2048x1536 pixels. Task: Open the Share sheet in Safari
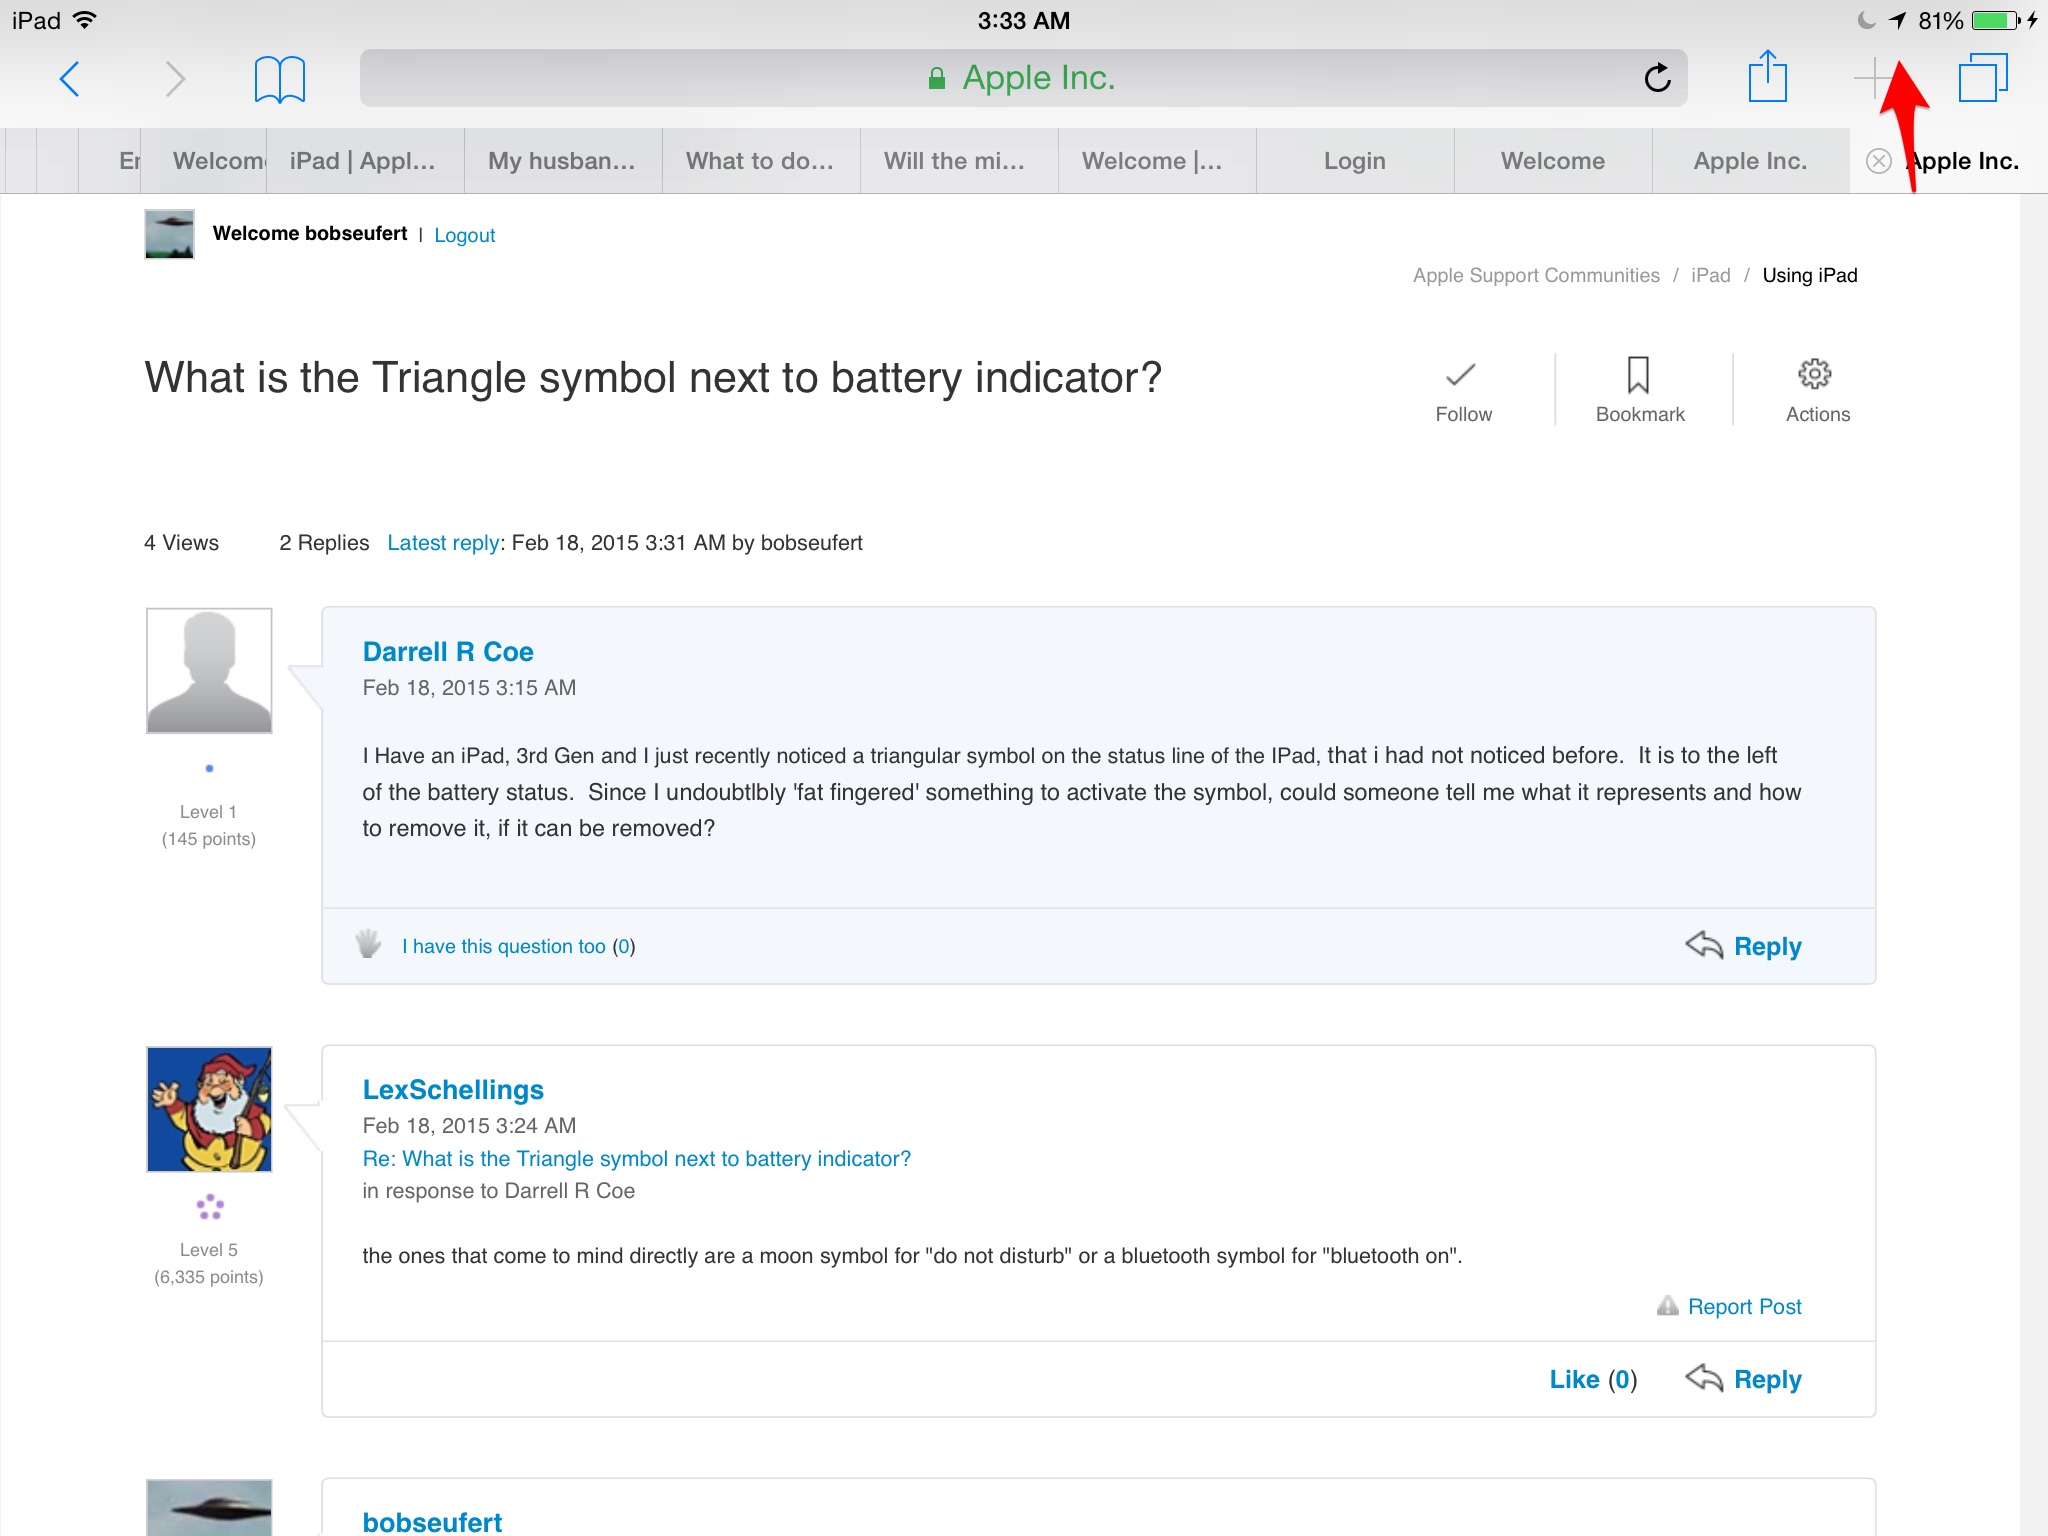click(1770, 77)
